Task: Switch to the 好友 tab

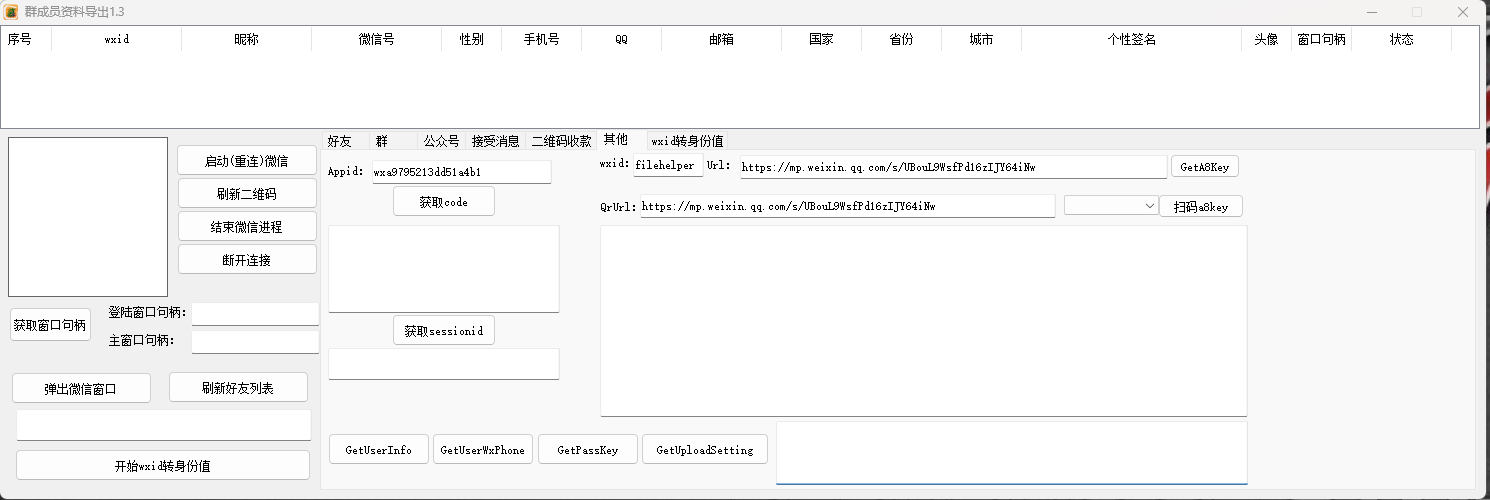Action: (340, 141)
